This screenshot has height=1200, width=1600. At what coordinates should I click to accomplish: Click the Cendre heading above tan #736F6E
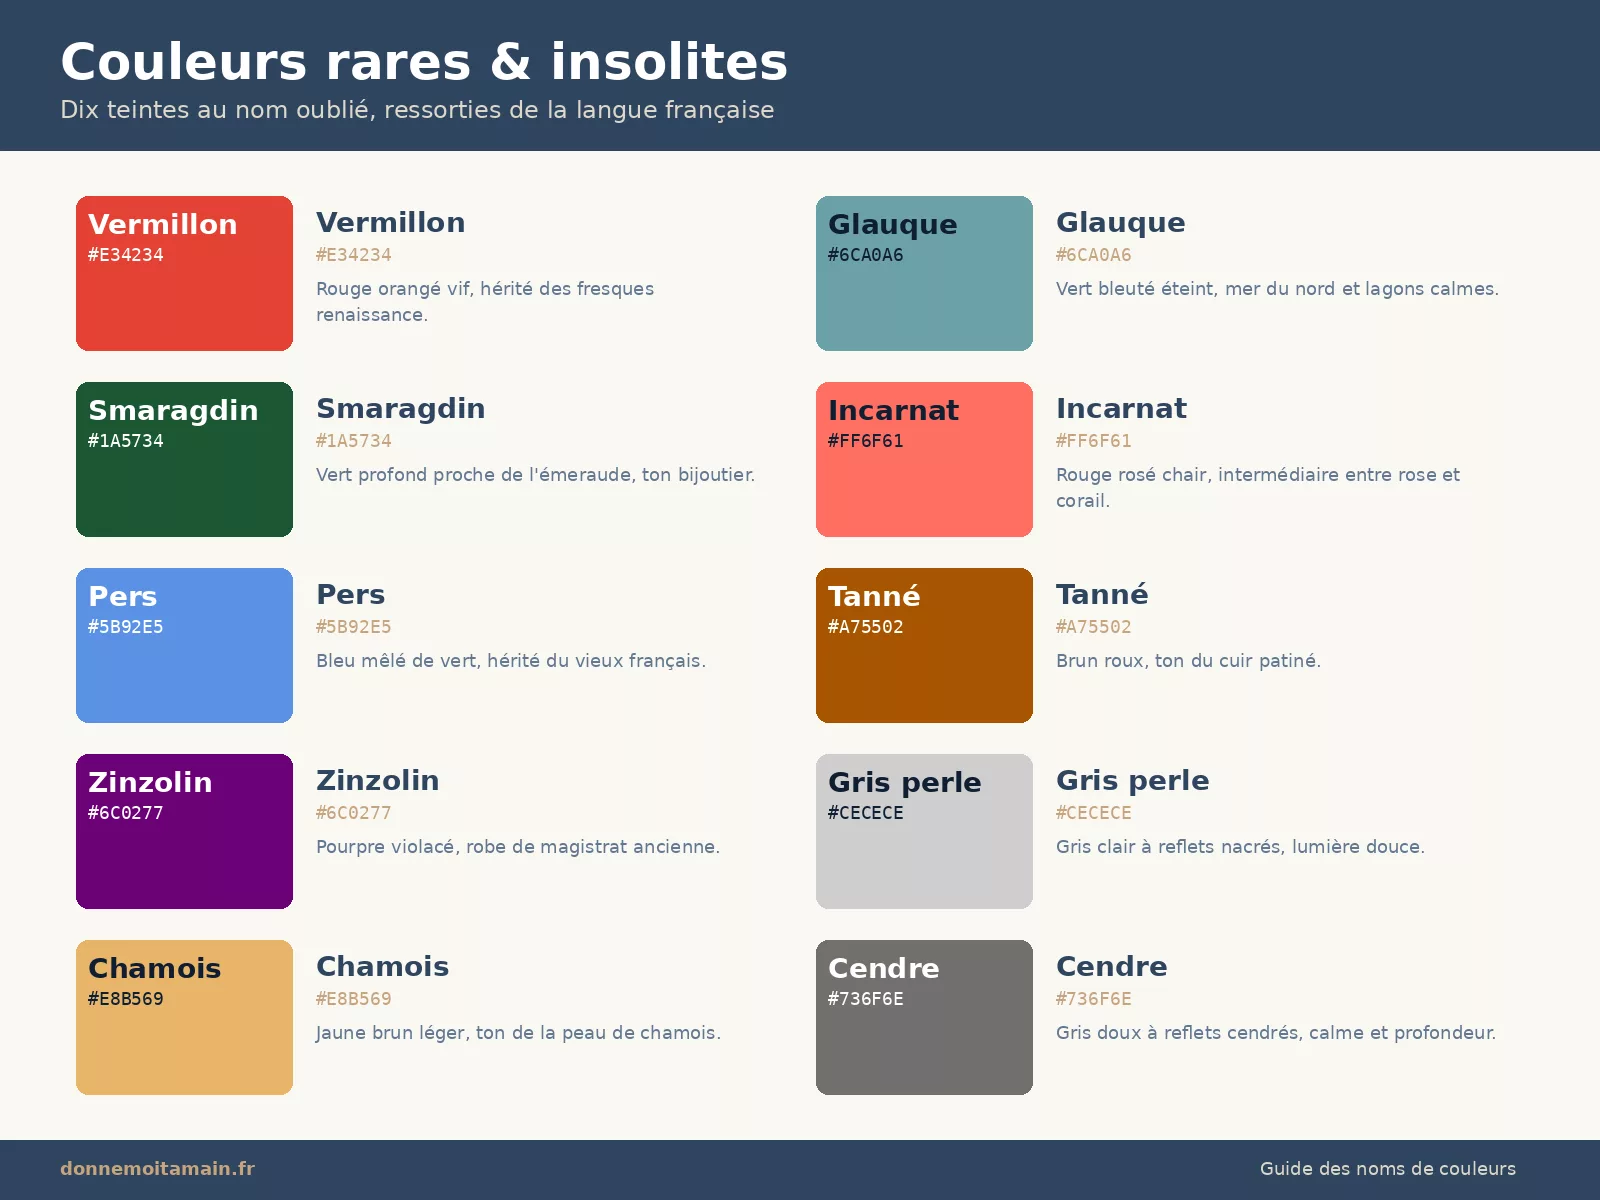1112,966
